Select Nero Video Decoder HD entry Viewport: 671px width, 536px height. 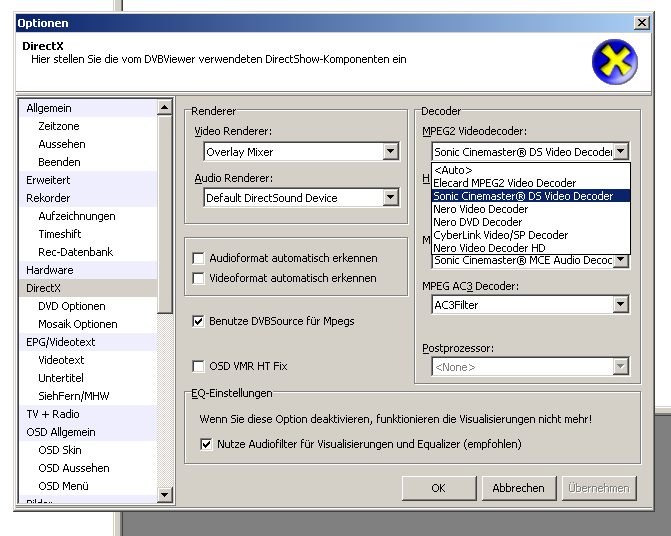pos(489,248)
